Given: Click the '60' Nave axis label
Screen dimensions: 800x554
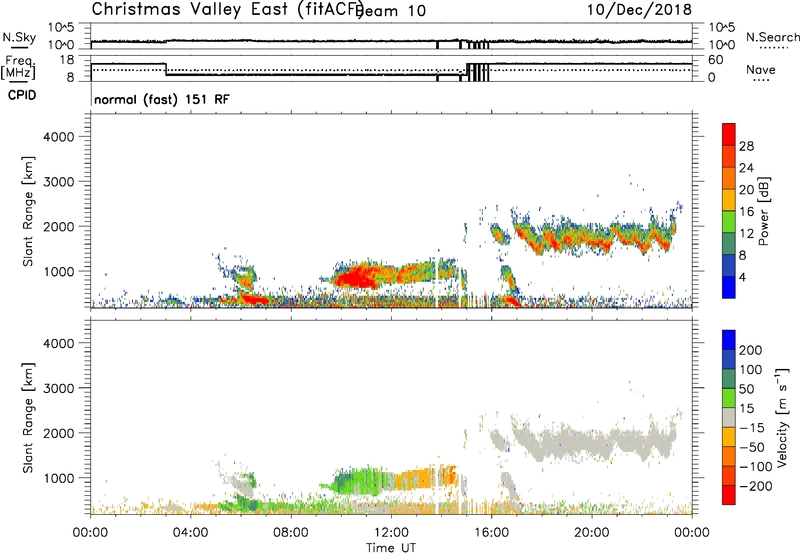Looking at the screenshot, I should point(716,60).
